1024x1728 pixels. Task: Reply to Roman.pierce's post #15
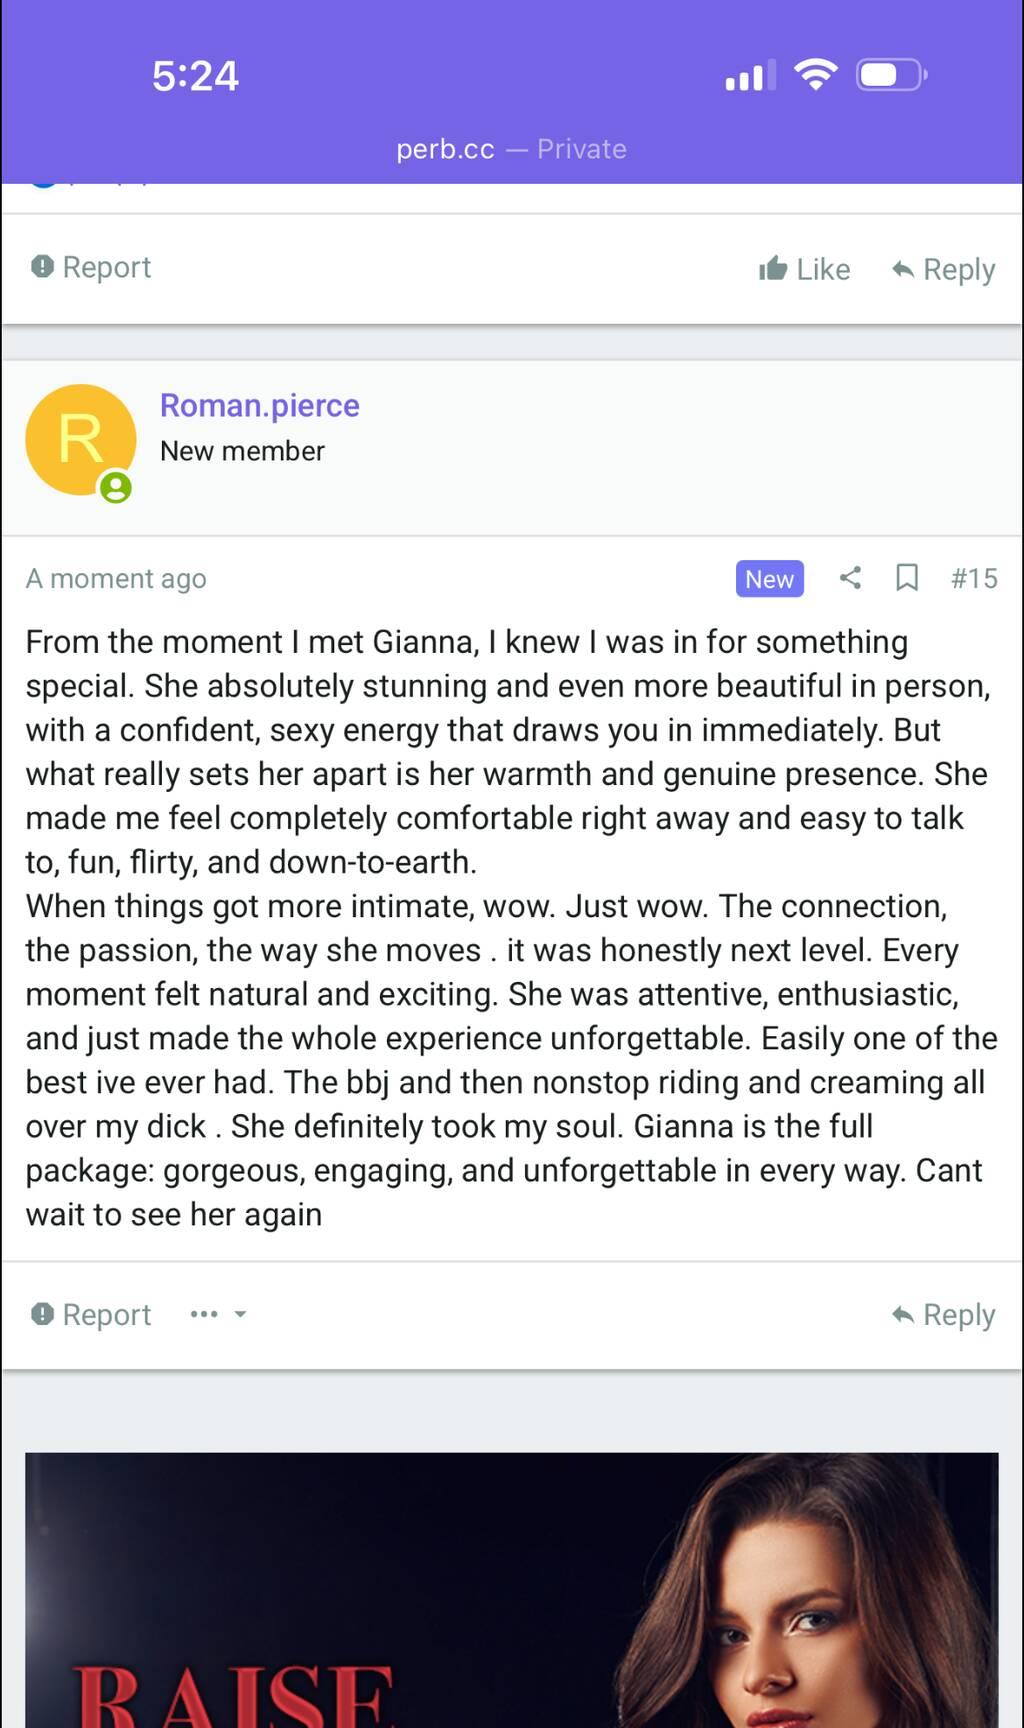(943, 1314)
